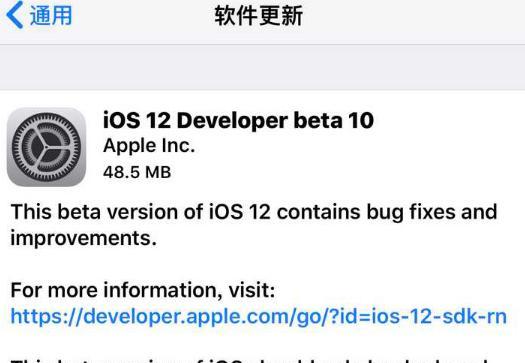The height and width of the screenshot is (363, 525).
Task: Select the iOS 12 Developer beta 10 heading
Action: (x=238, y=120)
